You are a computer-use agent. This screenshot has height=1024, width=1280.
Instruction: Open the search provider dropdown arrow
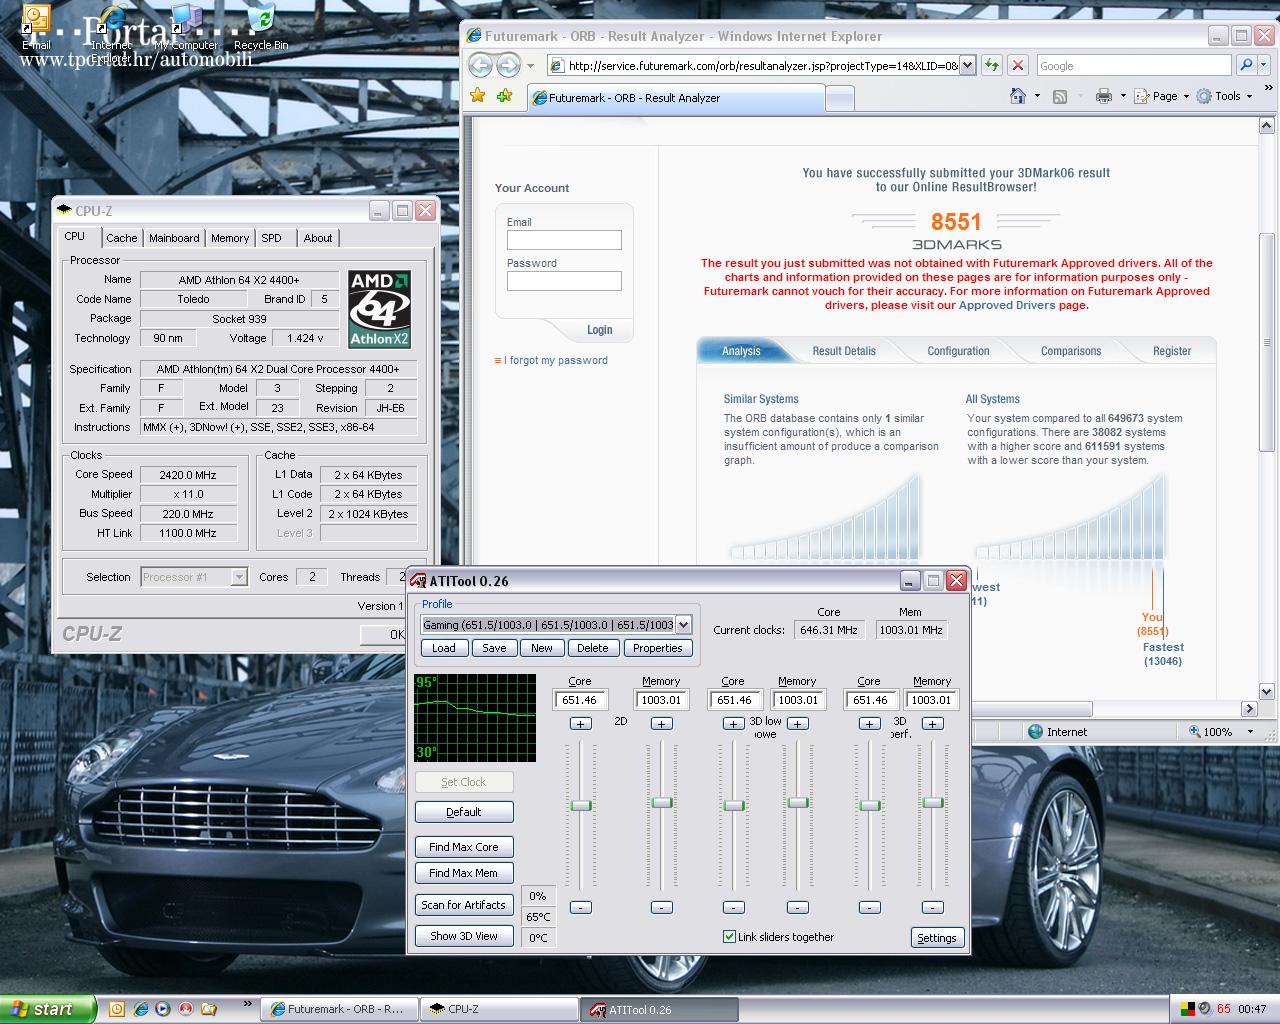[x=1263, y=66]
